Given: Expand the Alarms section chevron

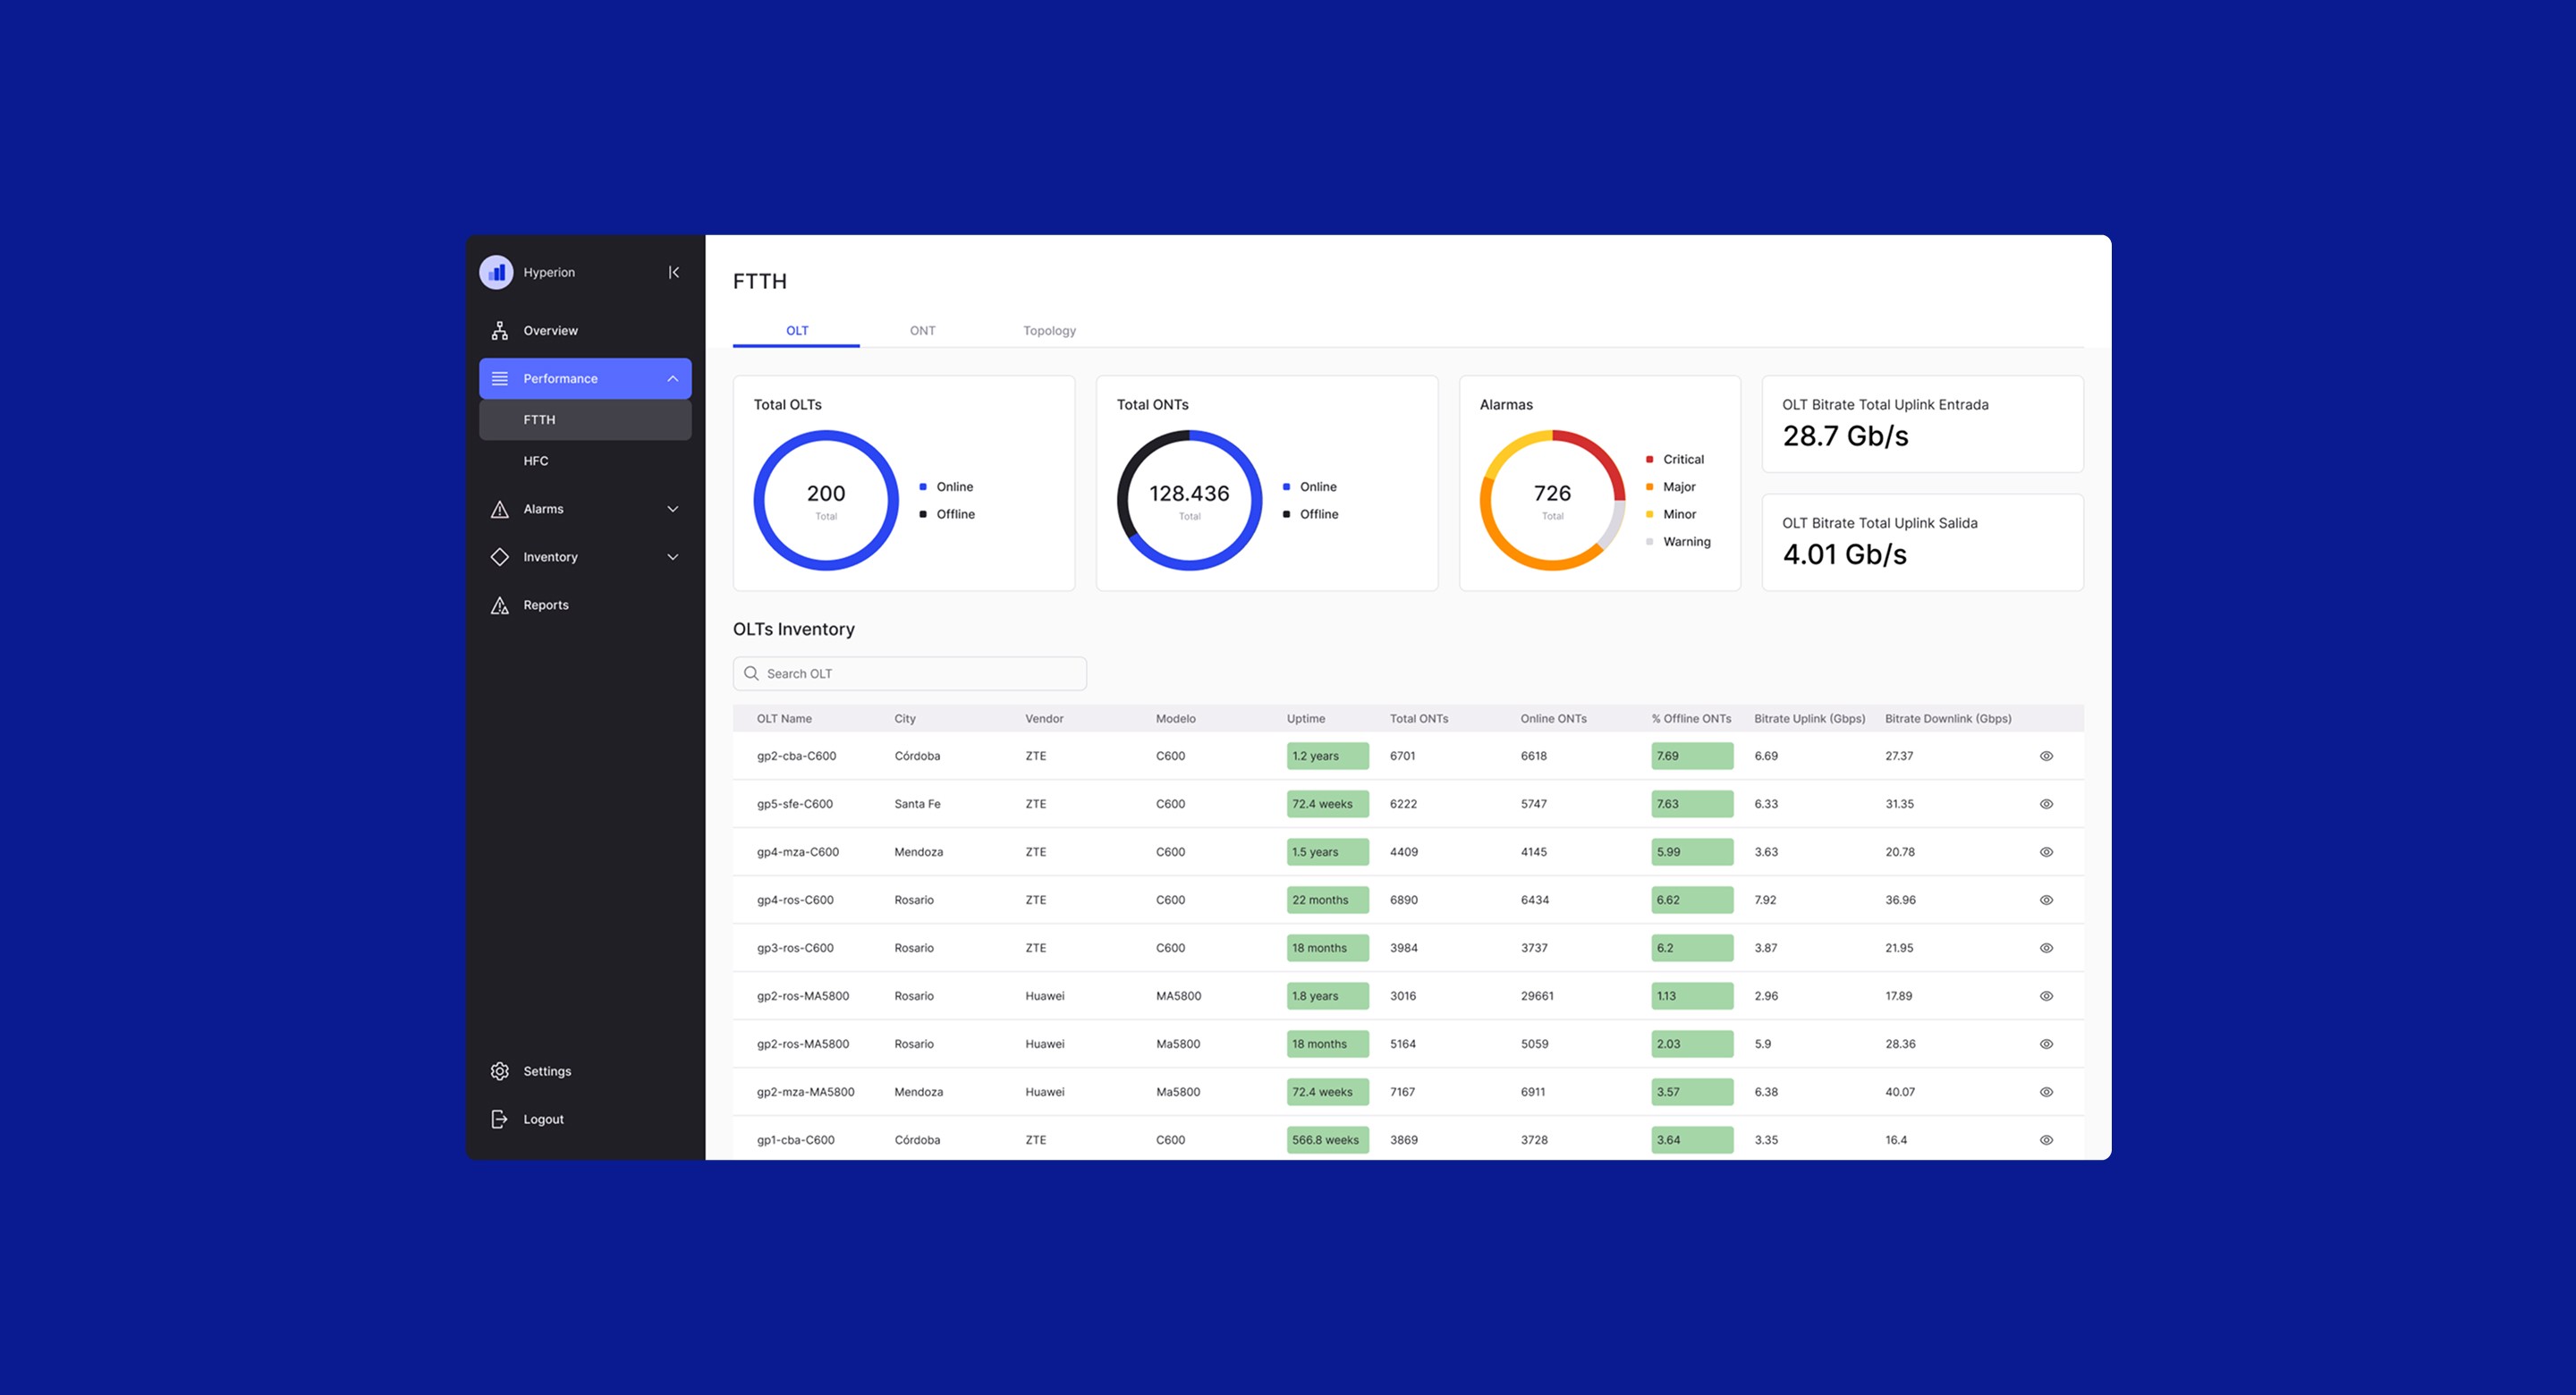Looking at the screenshot, I should click(671, 508).
